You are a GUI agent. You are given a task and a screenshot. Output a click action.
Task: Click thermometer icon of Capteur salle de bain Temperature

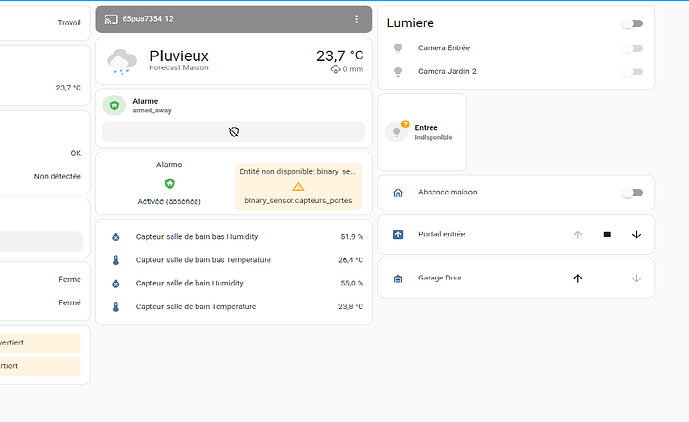(x=116, y=307)
